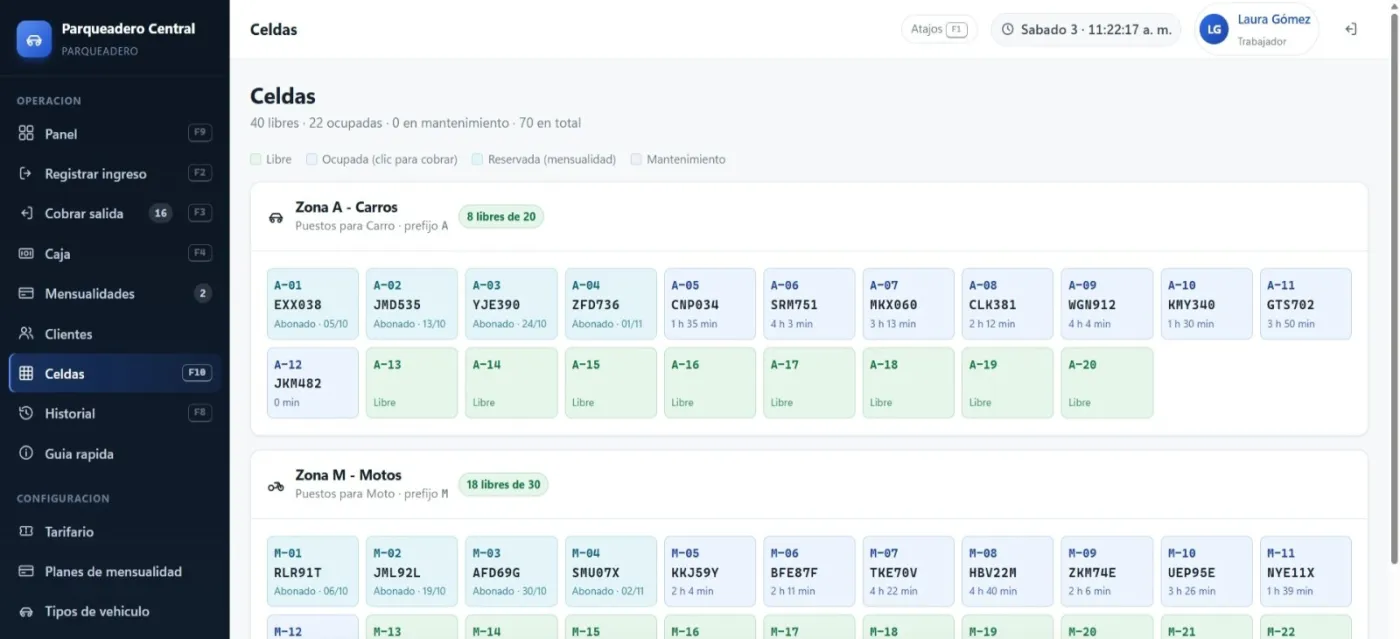Screen dimensions: 1400x639
Task: Choose free cell A-13
Action: (412, 383)
